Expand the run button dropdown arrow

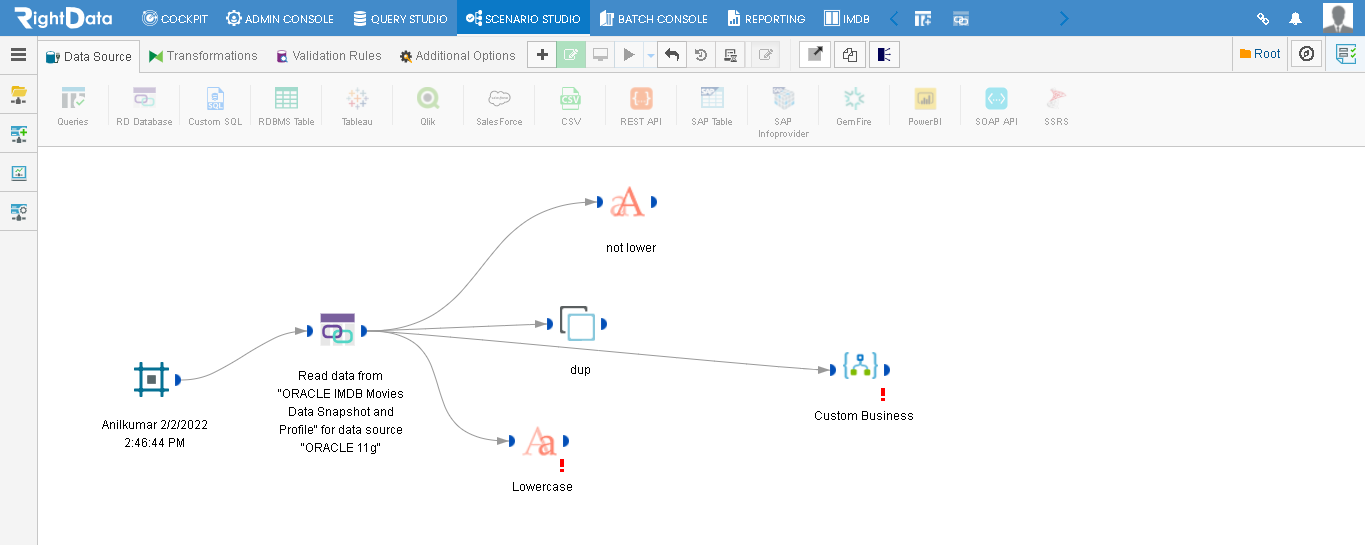(x=650, y=55)
